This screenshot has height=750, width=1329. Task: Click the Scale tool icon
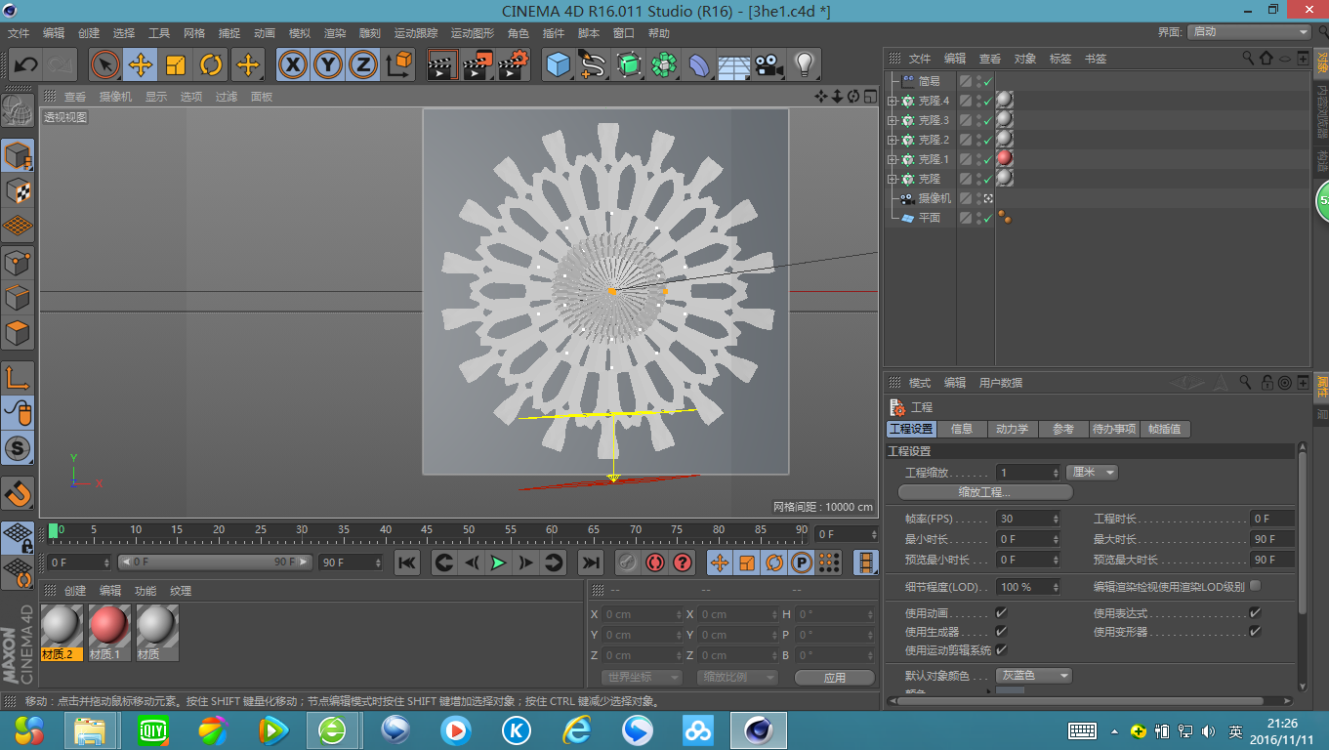tap(175, 66)
